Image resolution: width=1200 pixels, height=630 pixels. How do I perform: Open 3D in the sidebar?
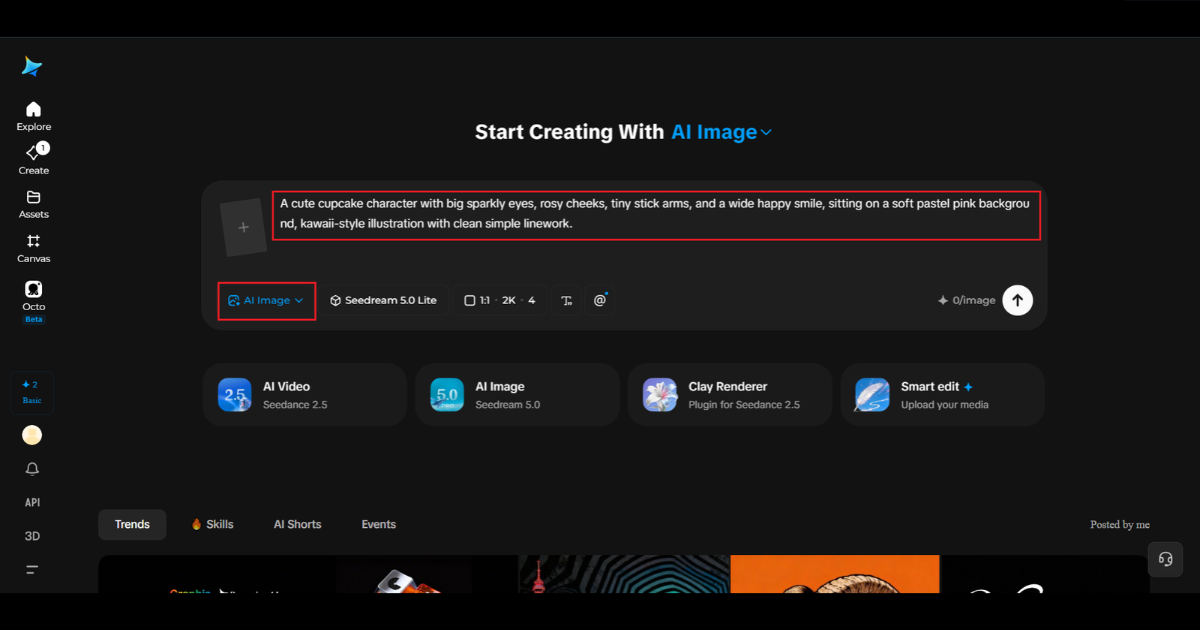pyautogui.click(x=32, y=536)
